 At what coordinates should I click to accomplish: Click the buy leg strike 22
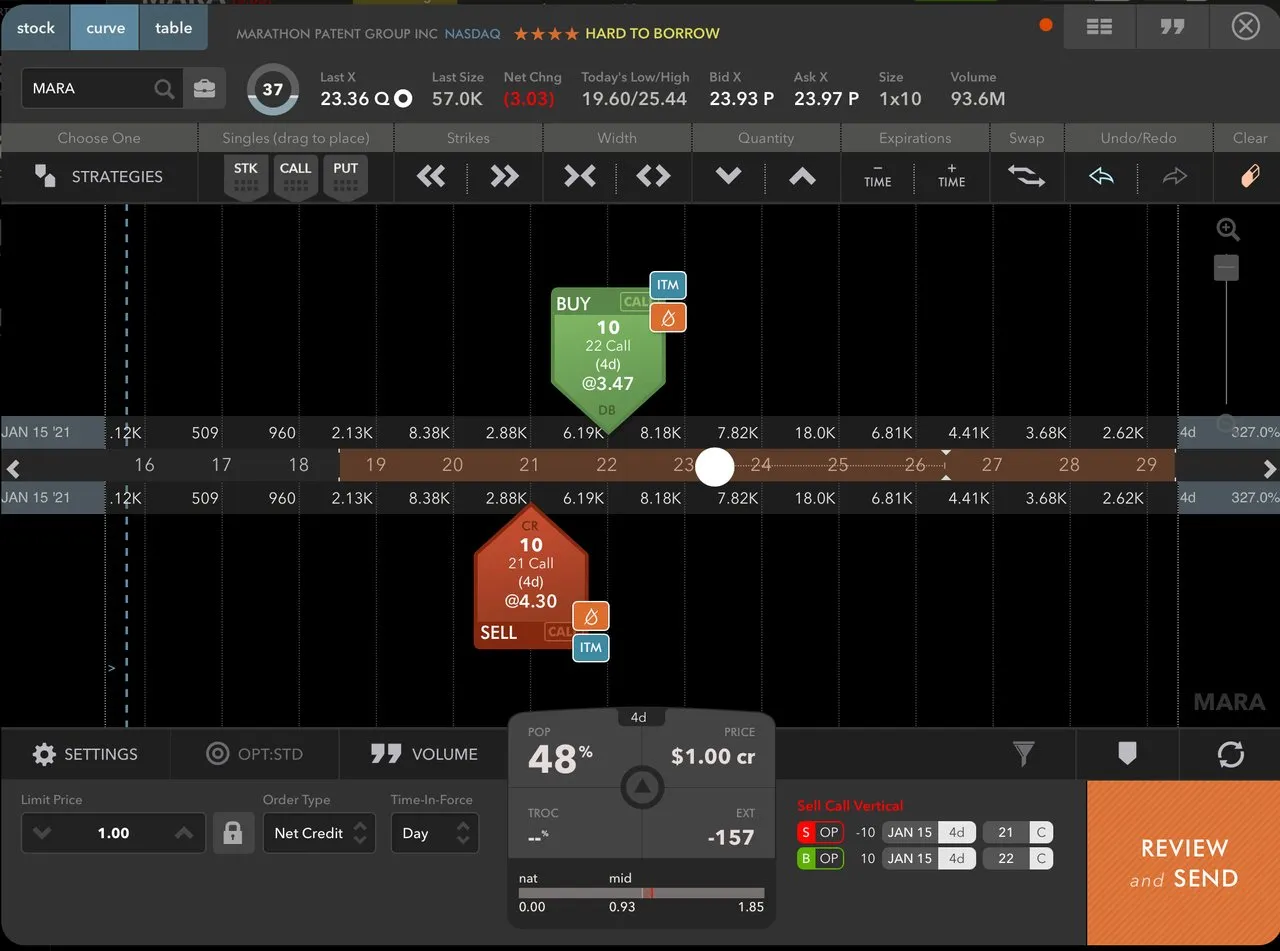coord(1006,858)
